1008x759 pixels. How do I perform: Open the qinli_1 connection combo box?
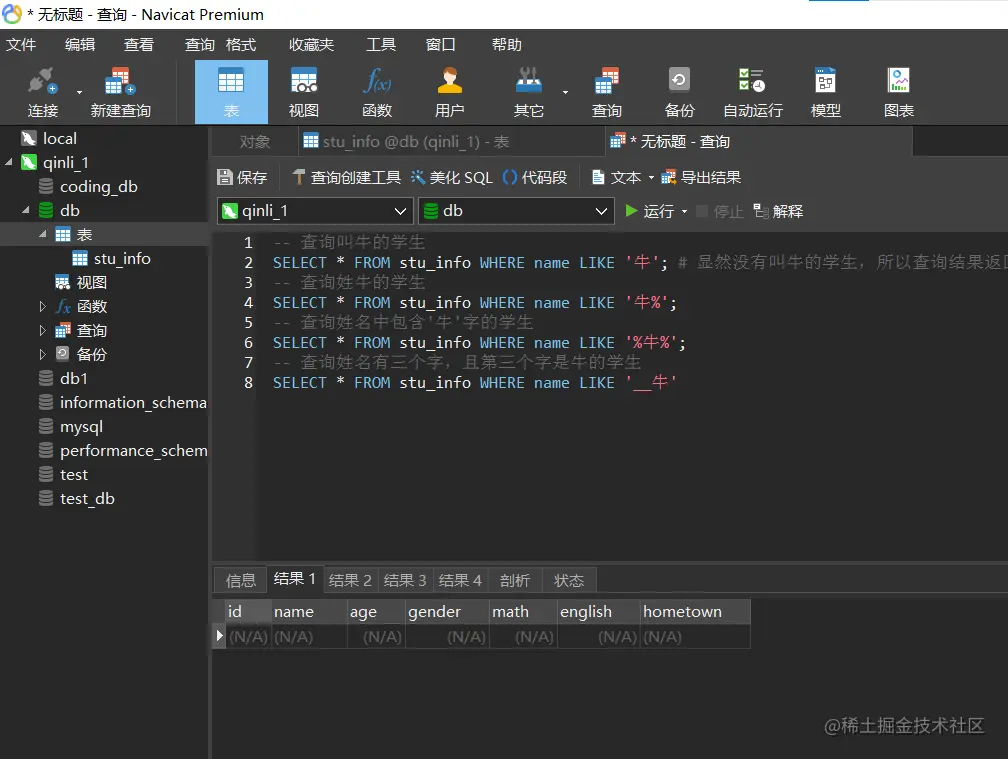point(315,211)
